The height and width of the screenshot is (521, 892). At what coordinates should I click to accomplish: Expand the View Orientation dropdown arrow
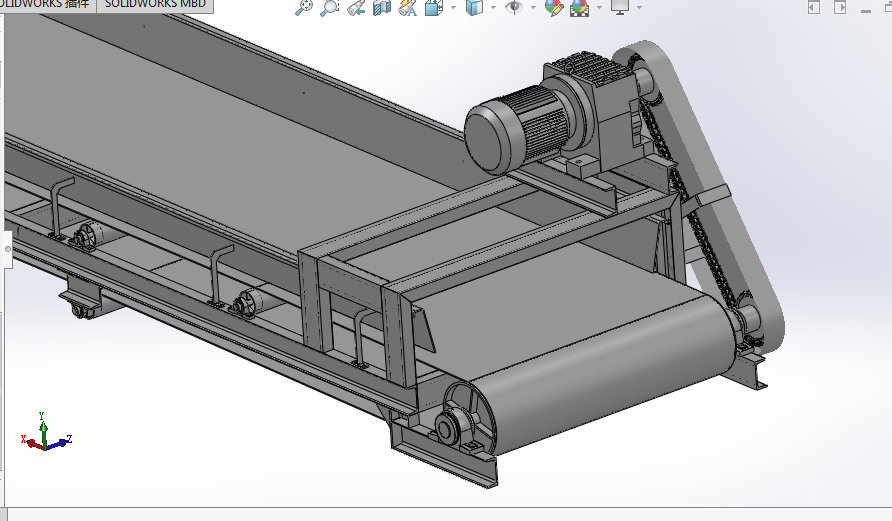(453, 7)
